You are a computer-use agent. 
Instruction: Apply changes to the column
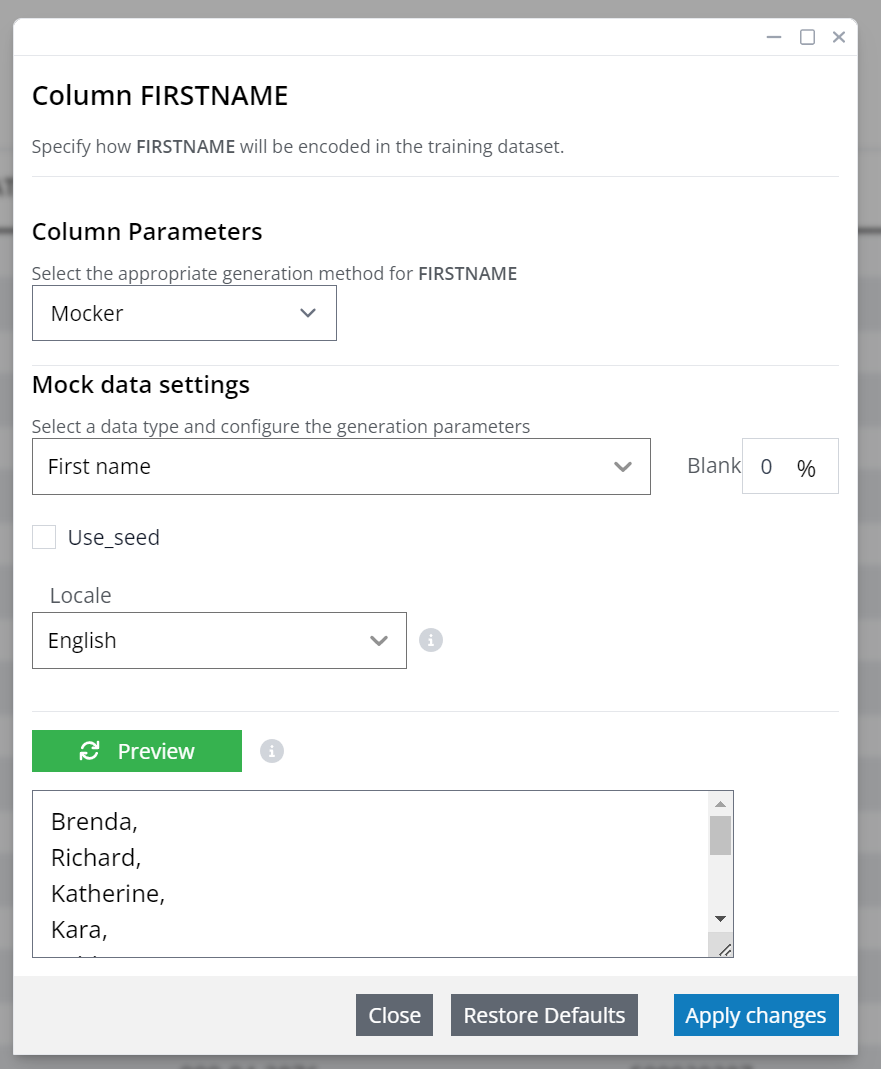pyautogui.click(x=756, y=1015)
